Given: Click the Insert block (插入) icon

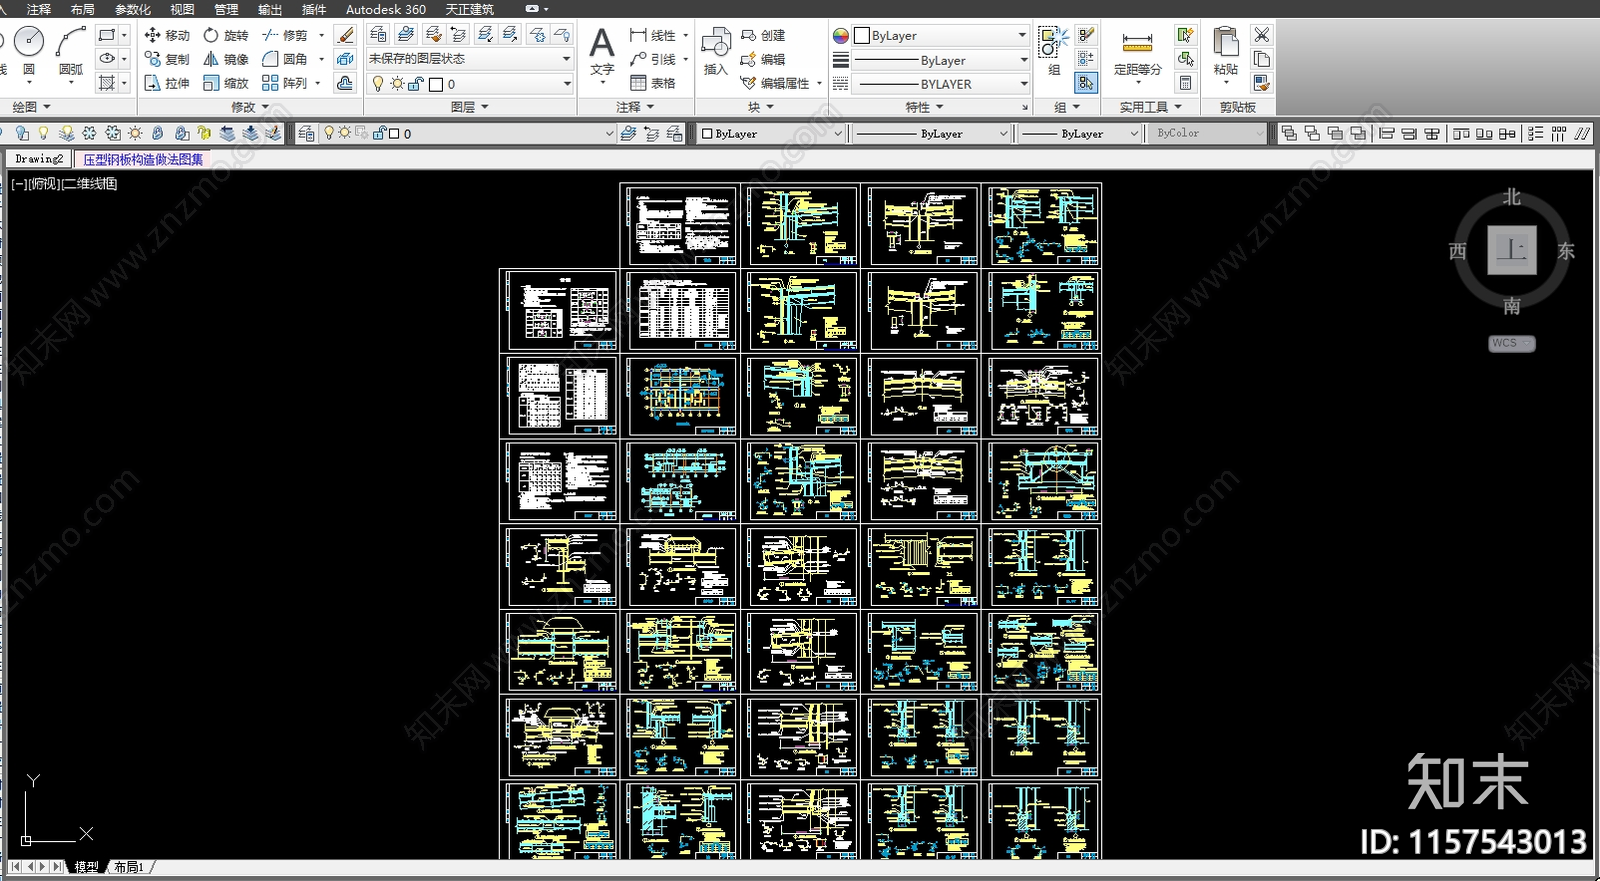Looking at the screenshot, I should [716, 52].
